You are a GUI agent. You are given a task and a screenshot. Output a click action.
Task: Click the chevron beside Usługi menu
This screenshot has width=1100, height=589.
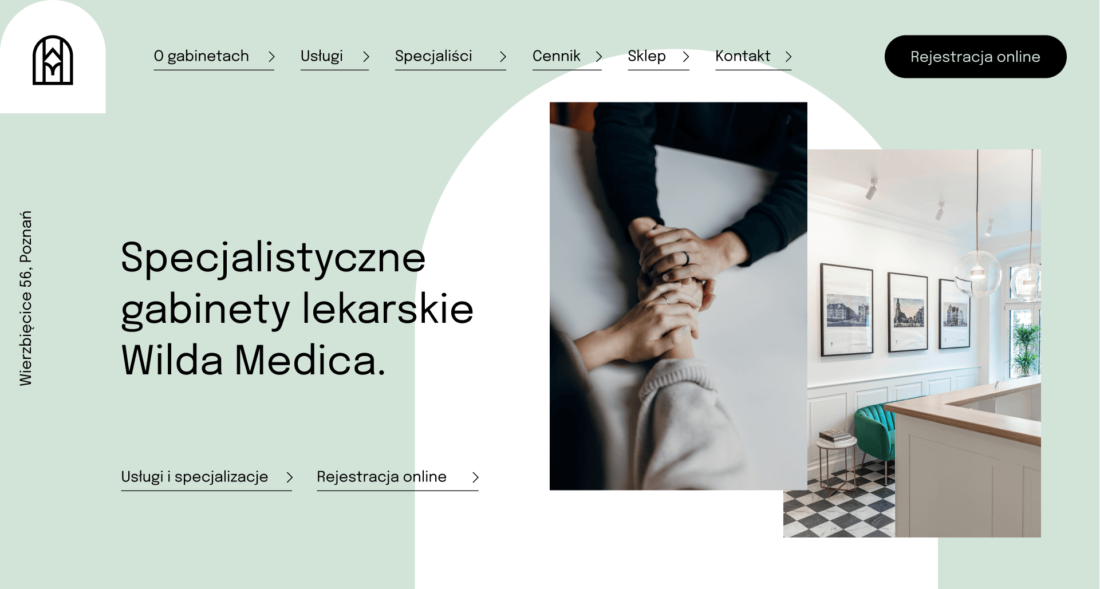(x=365, y=57)
